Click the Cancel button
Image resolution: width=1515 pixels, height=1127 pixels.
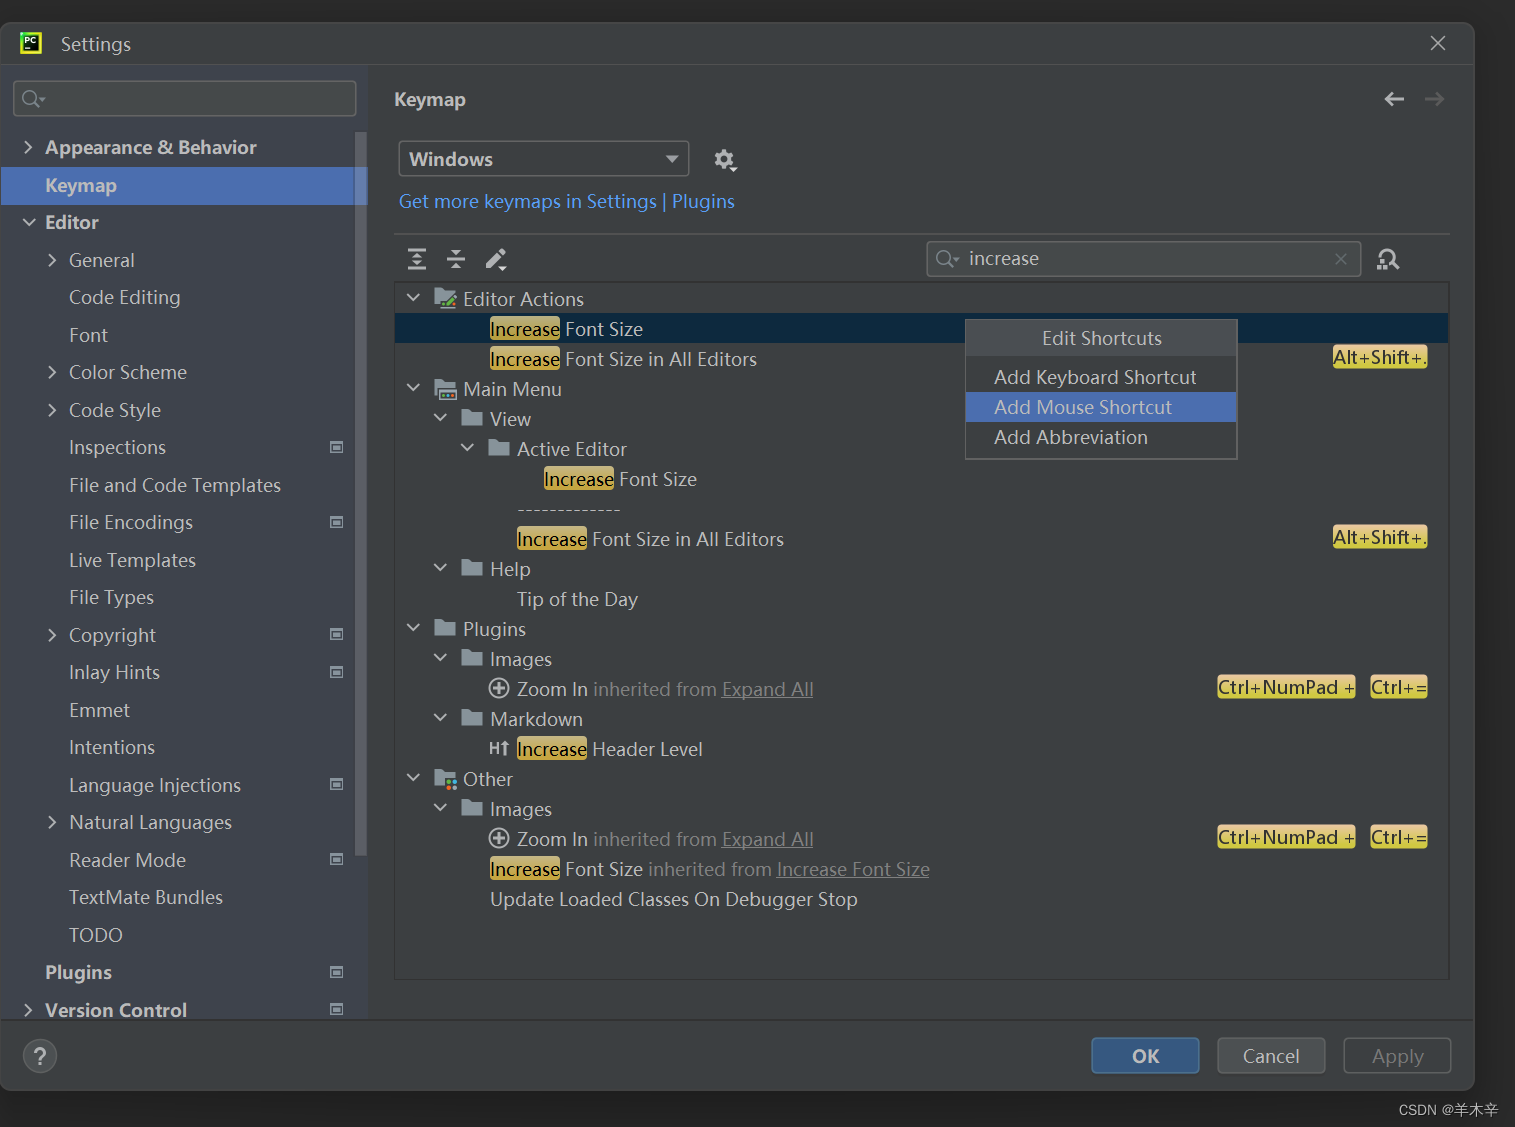coord(1271,1056)
